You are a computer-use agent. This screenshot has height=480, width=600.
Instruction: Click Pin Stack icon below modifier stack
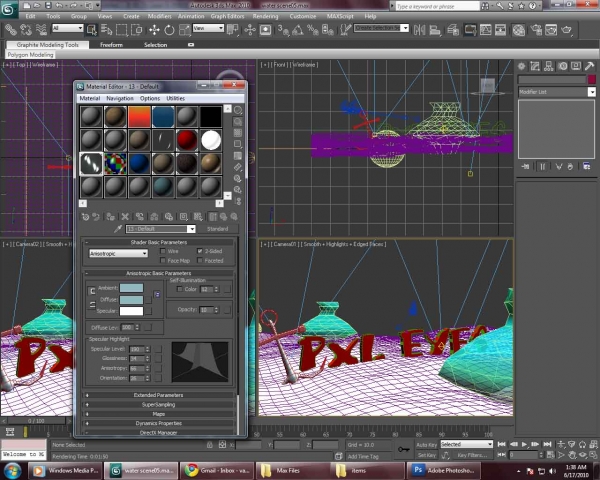click(526, 167)
